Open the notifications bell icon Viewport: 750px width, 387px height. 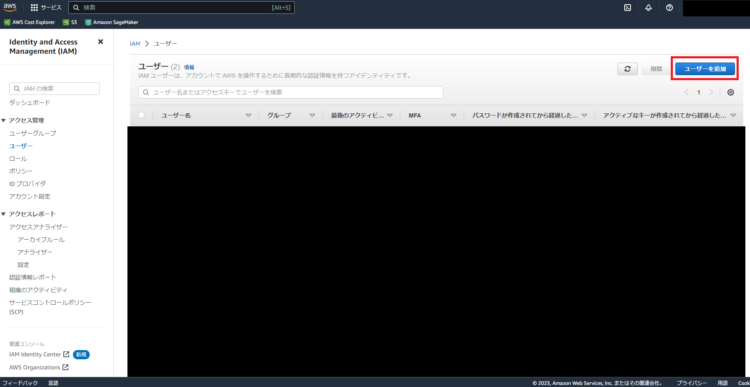pyautogui.click(x=649, y=8)
